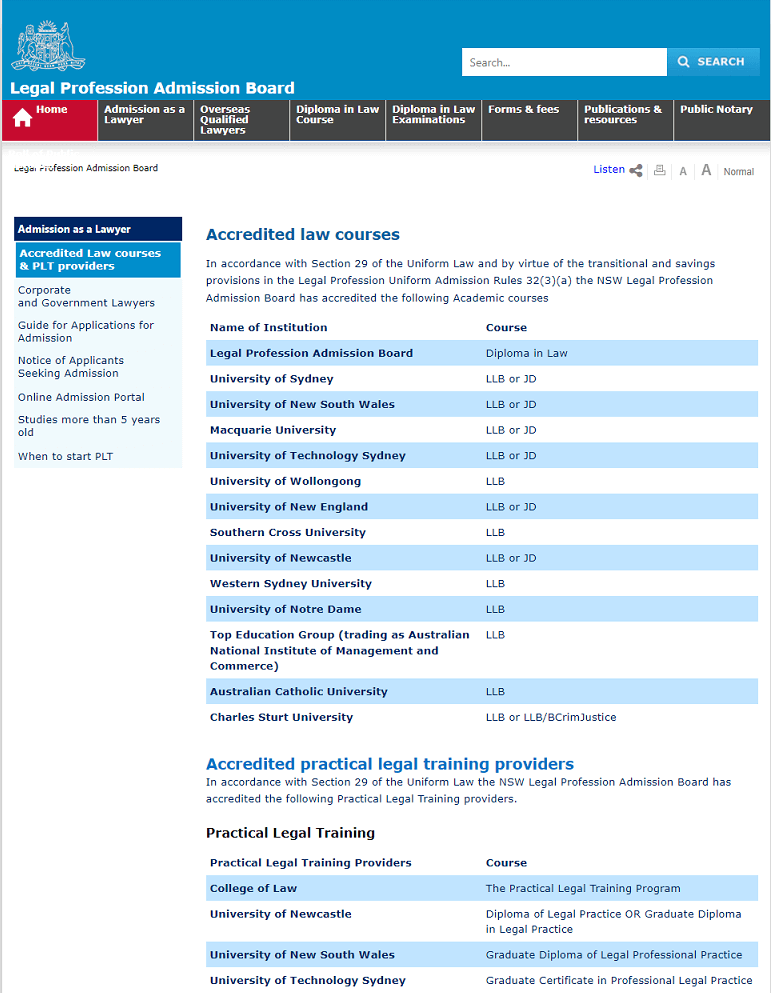
Task: Click sidebar heading Admission as a Lawyer
Action: (98, 229)
